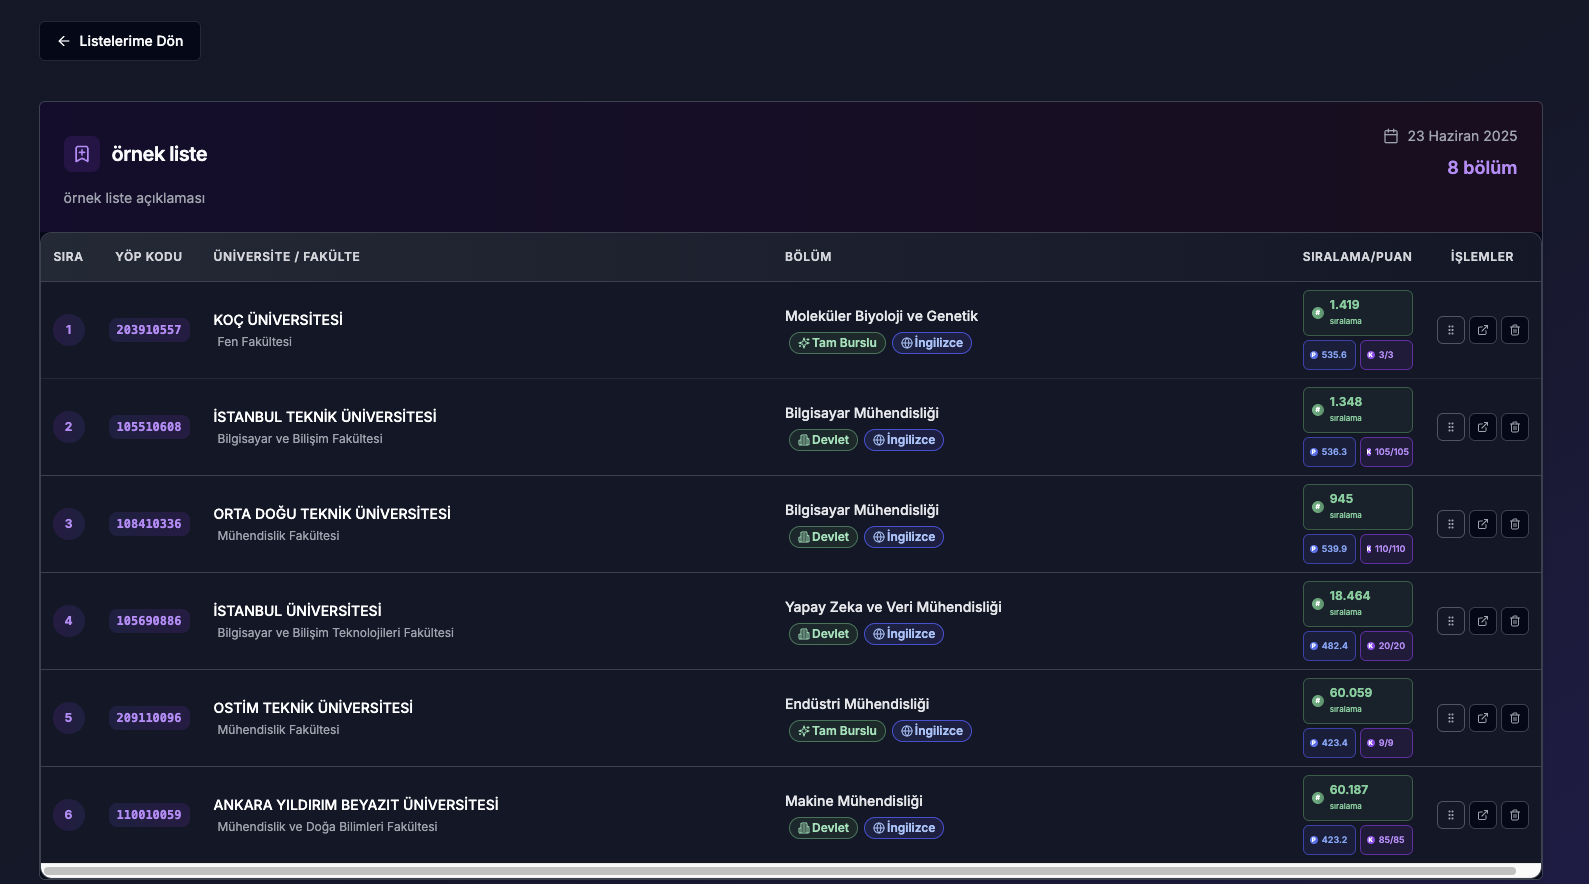
Task: Click YÖP code 108410336
Action: pos(149,524)
